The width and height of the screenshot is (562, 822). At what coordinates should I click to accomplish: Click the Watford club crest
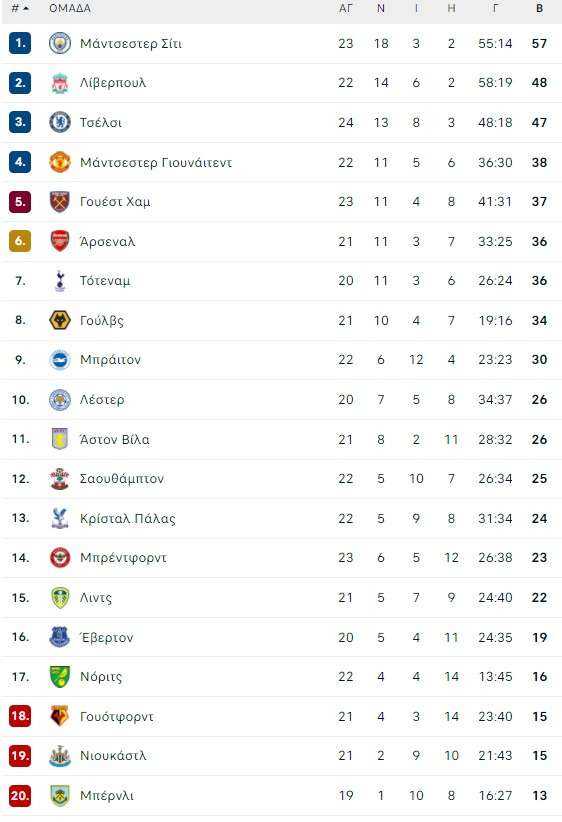(x=60, y=716)
